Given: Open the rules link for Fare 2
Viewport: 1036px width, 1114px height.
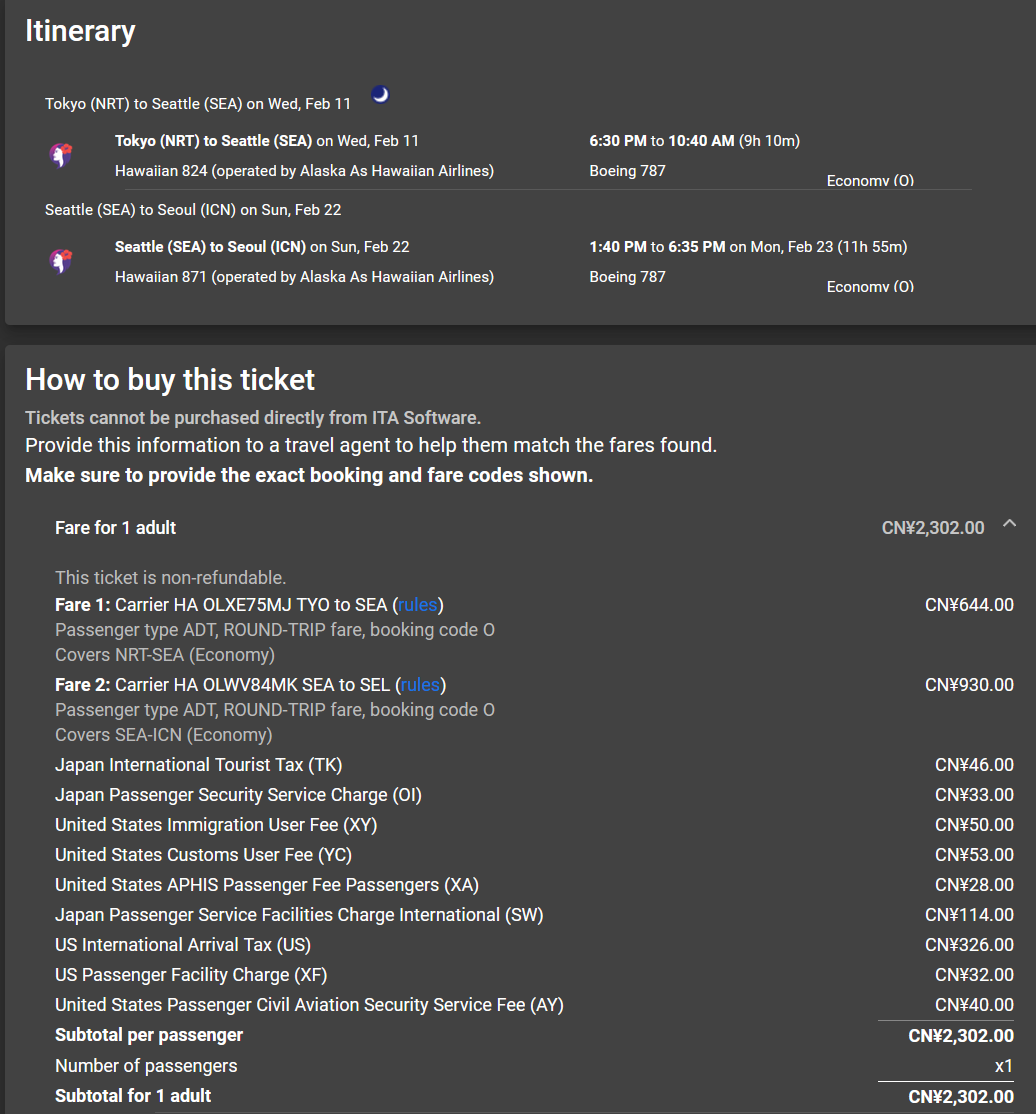Looking at the screenshot, I should [420, 685].
